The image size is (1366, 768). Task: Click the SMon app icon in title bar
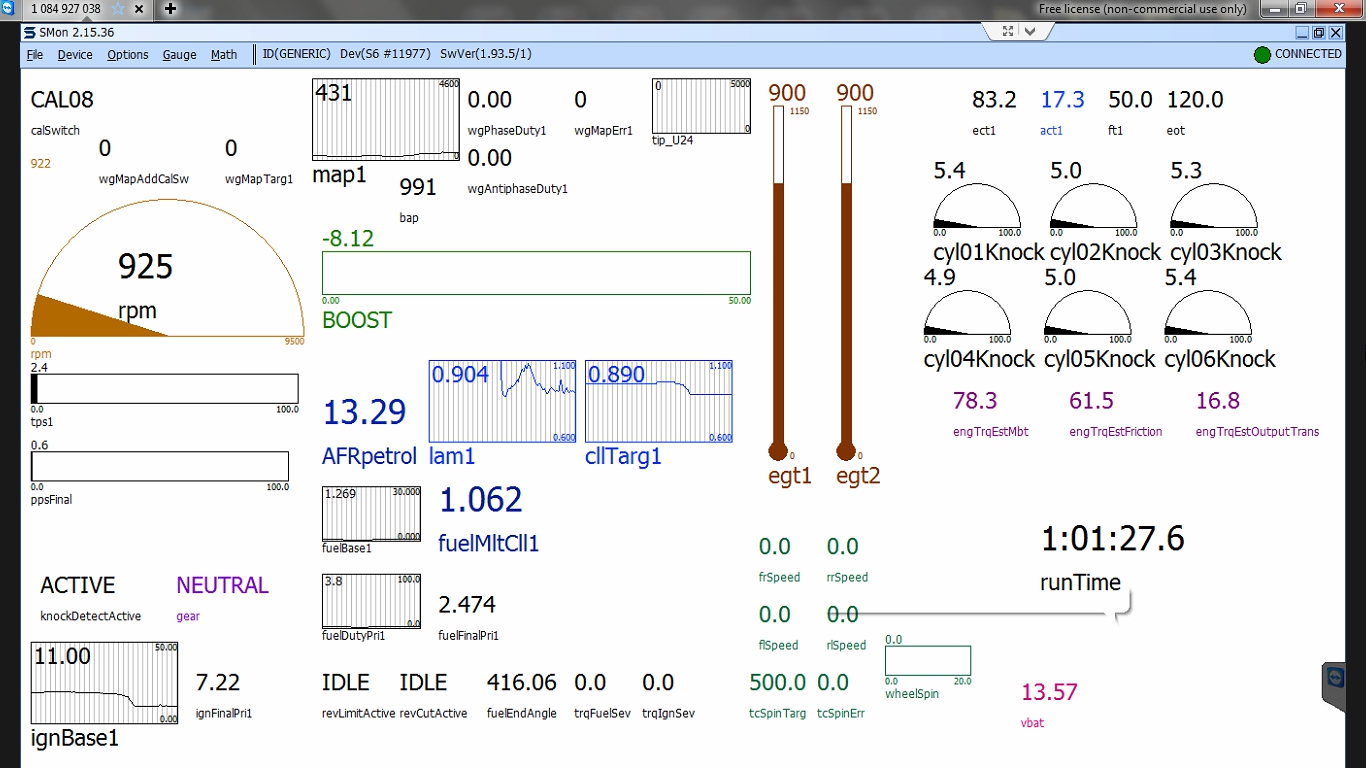(30, 33)
